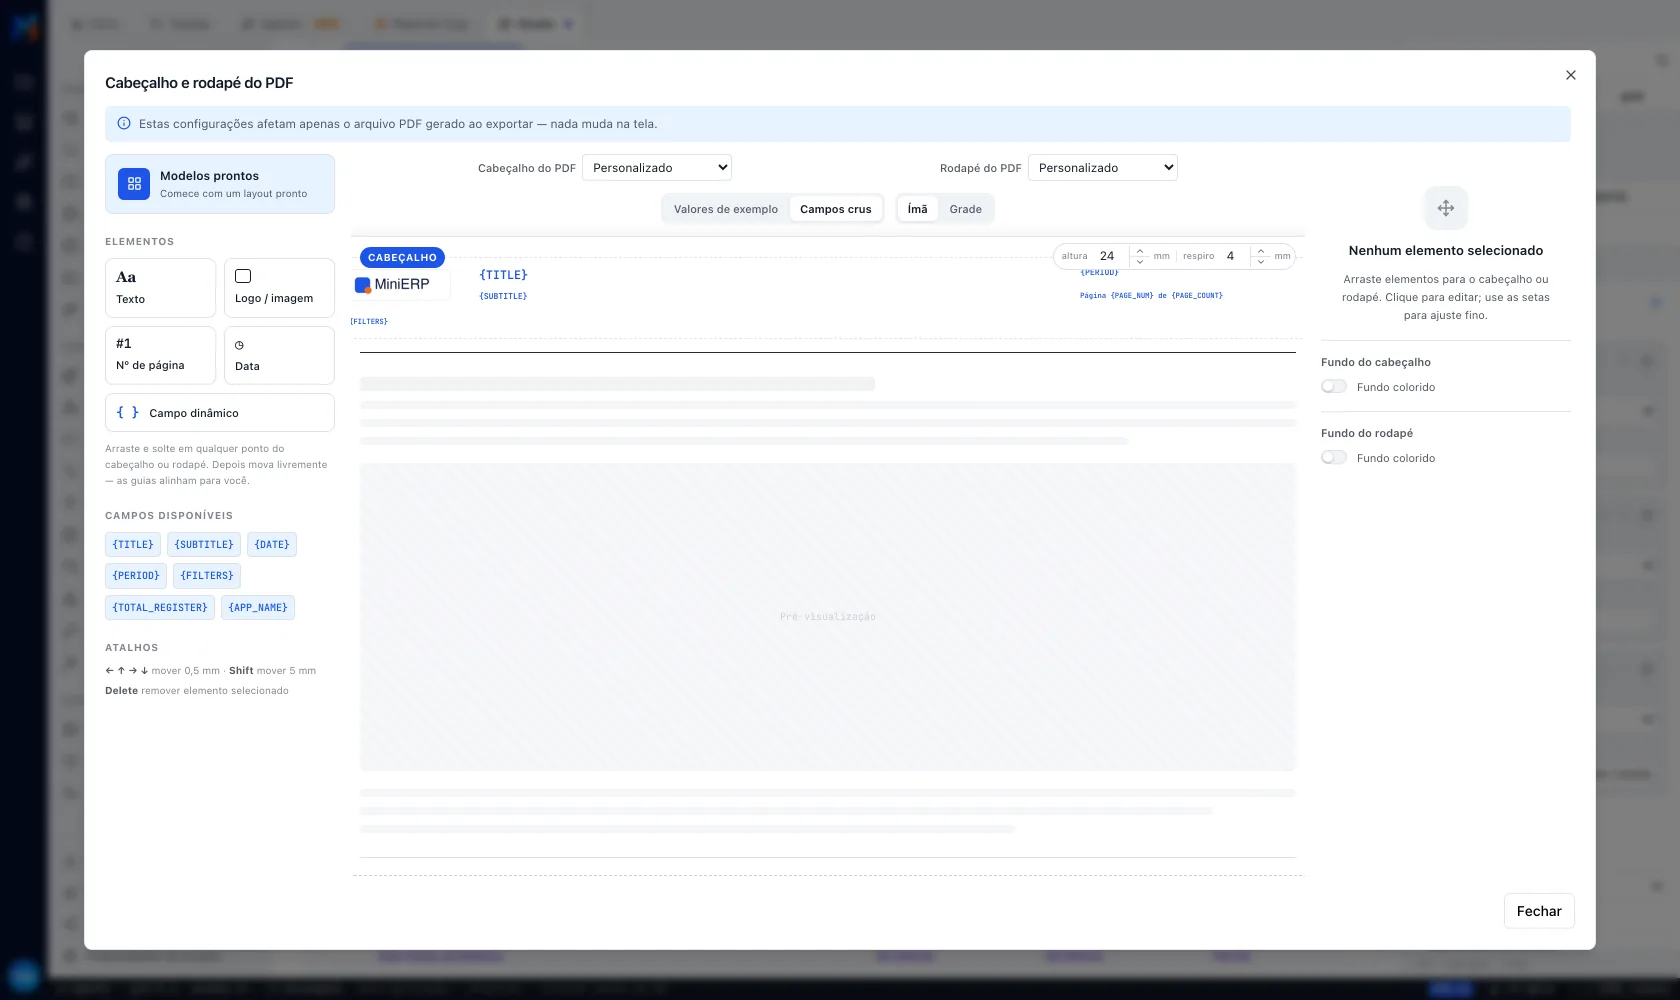The width and height of the screenshot is (1680, 1000).
Task: Close the PDF header dialog with X
Action: click(x=1570, y=75)
